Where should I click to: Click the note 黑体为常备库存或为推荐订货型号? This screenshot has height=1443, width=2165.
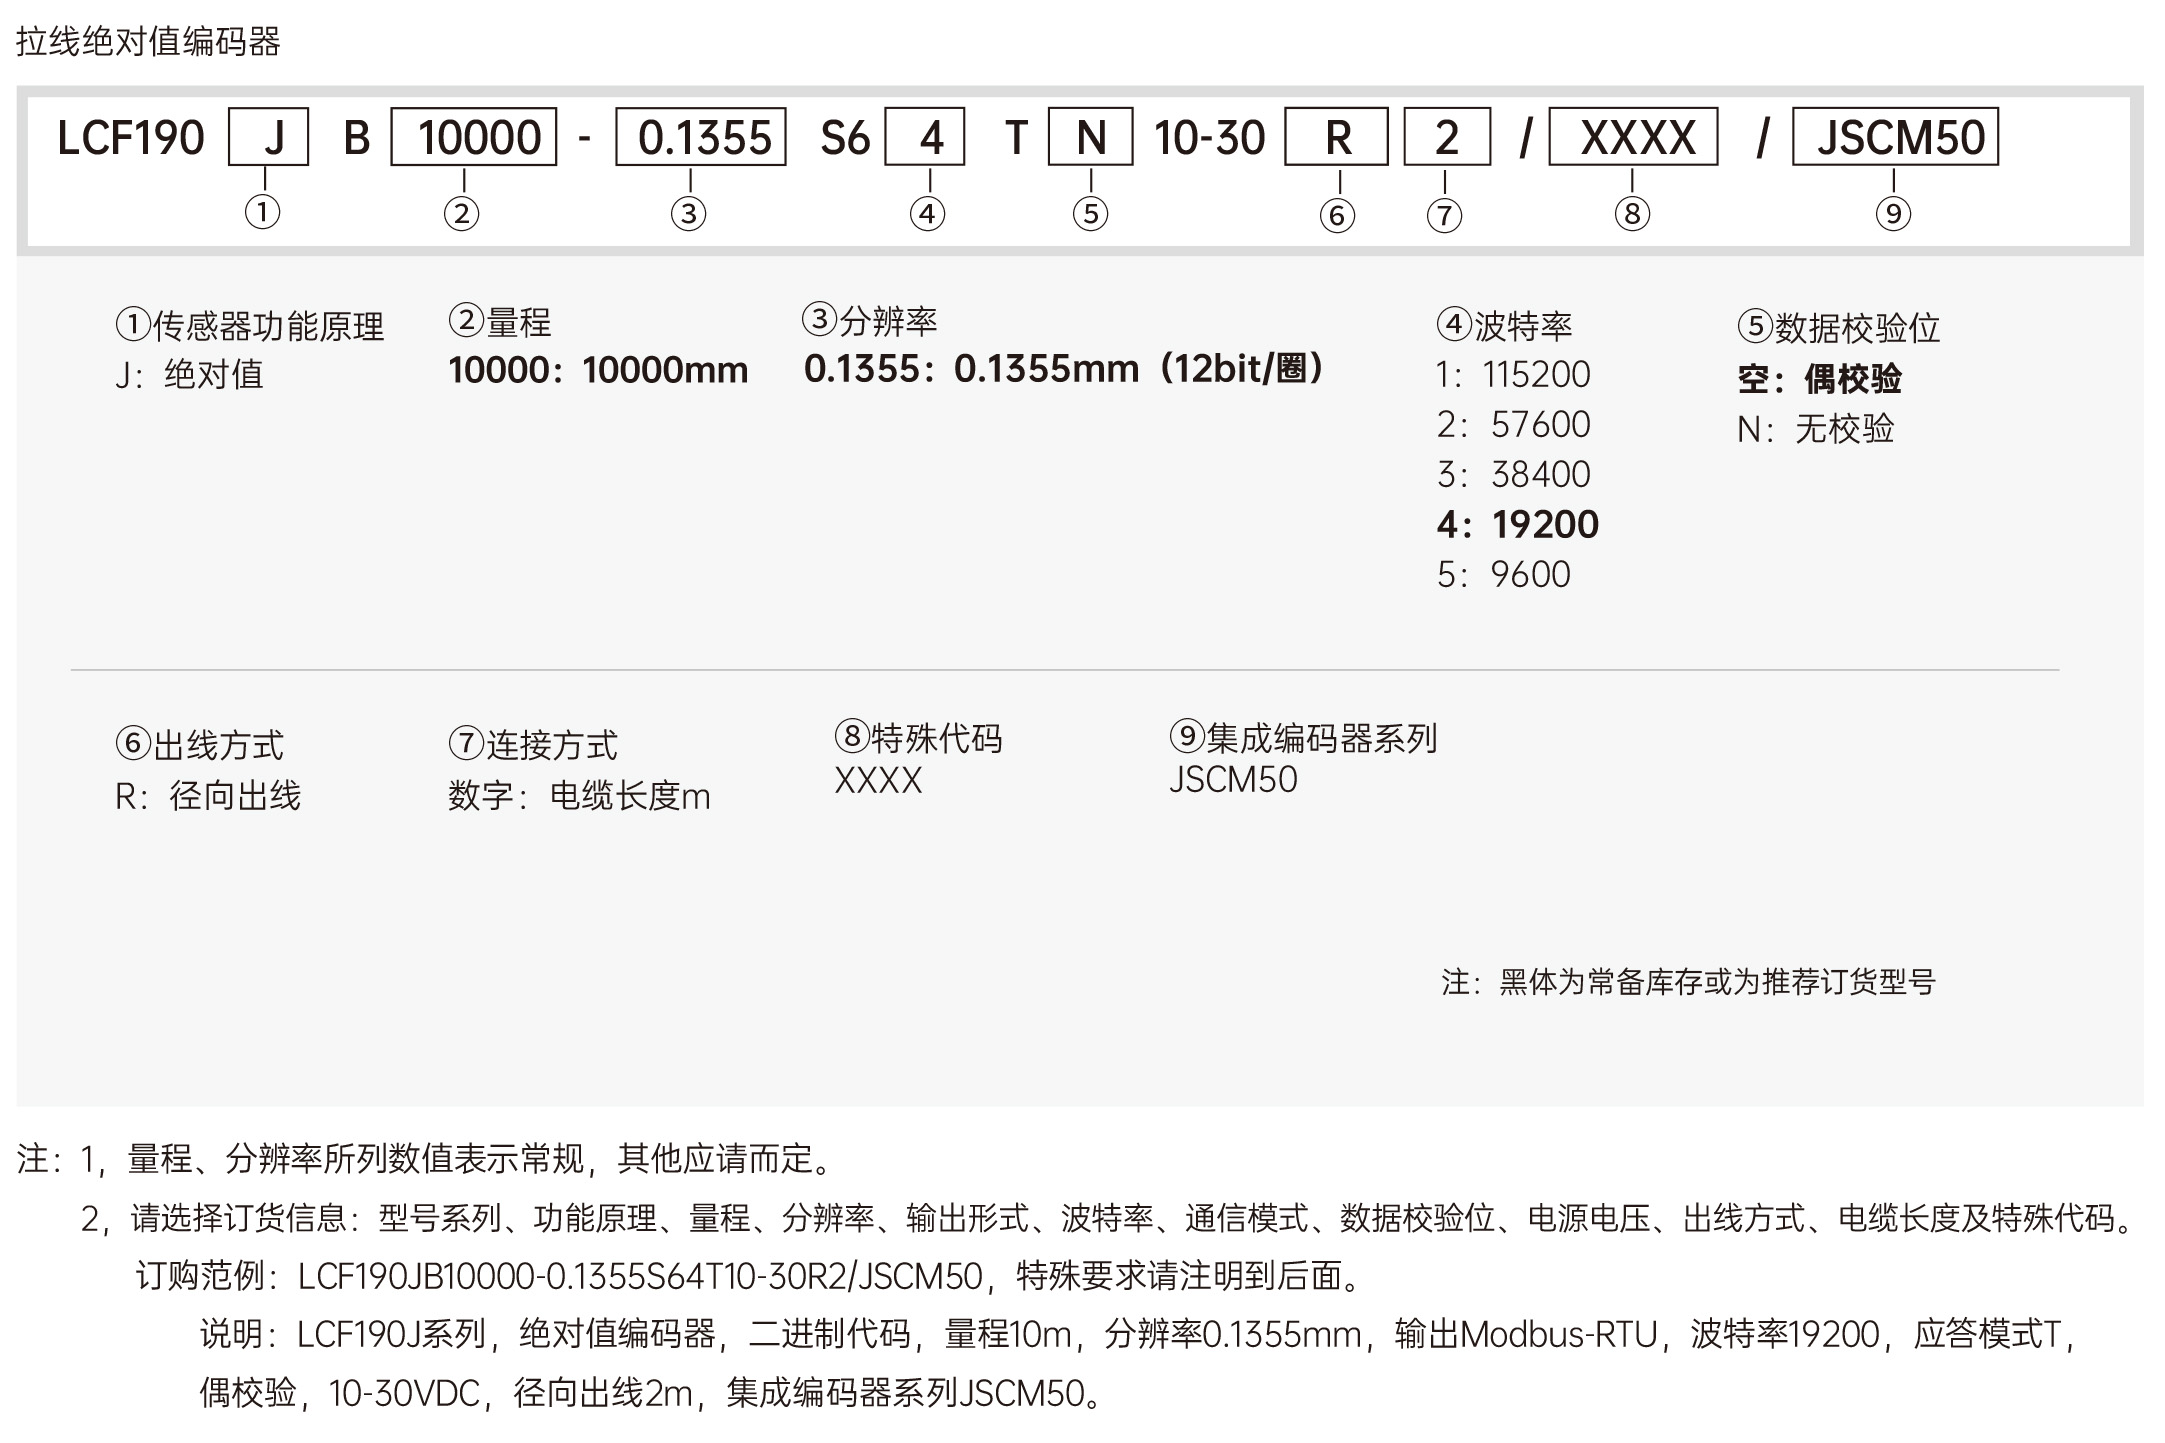(1688, 982)
